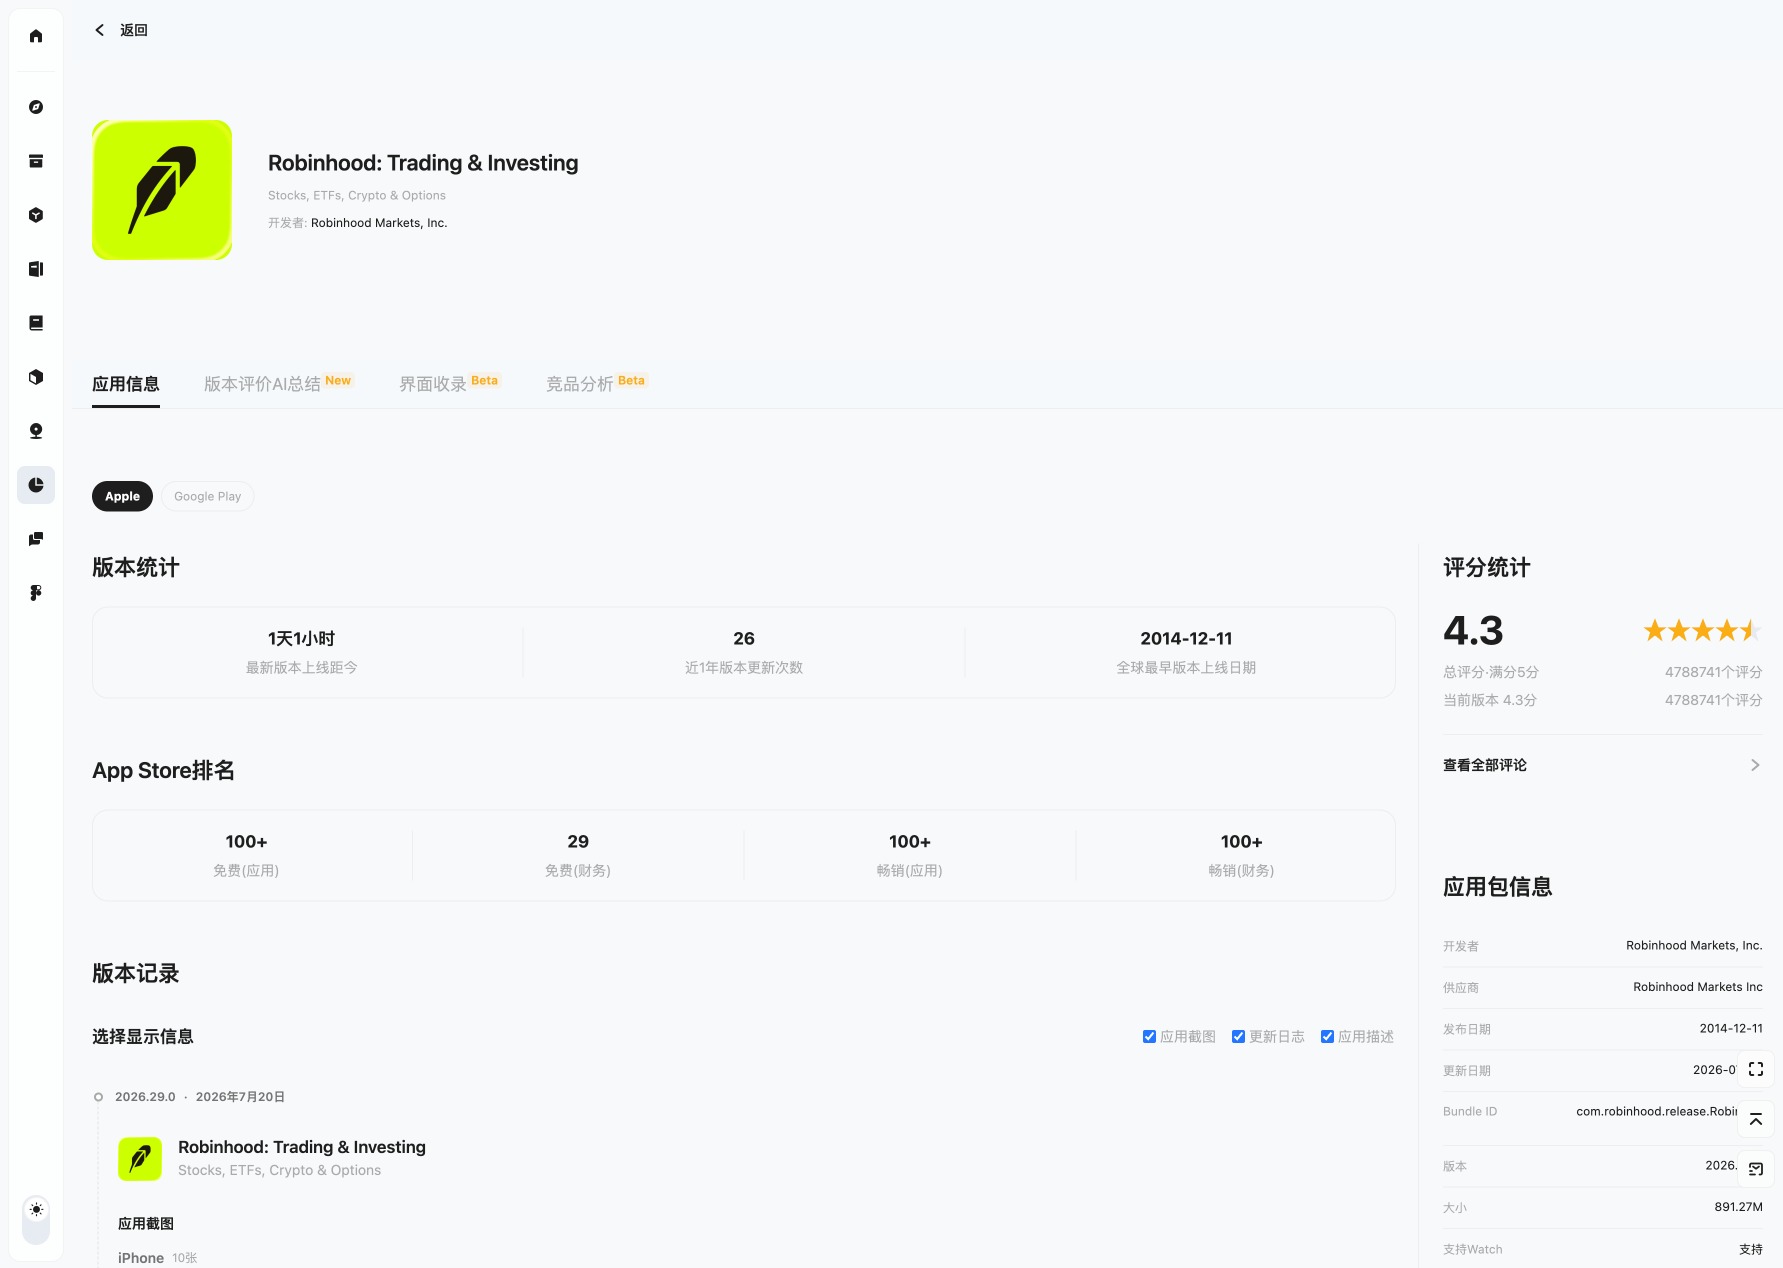Click the Figma-style sidebar icon

coord(36,593)
